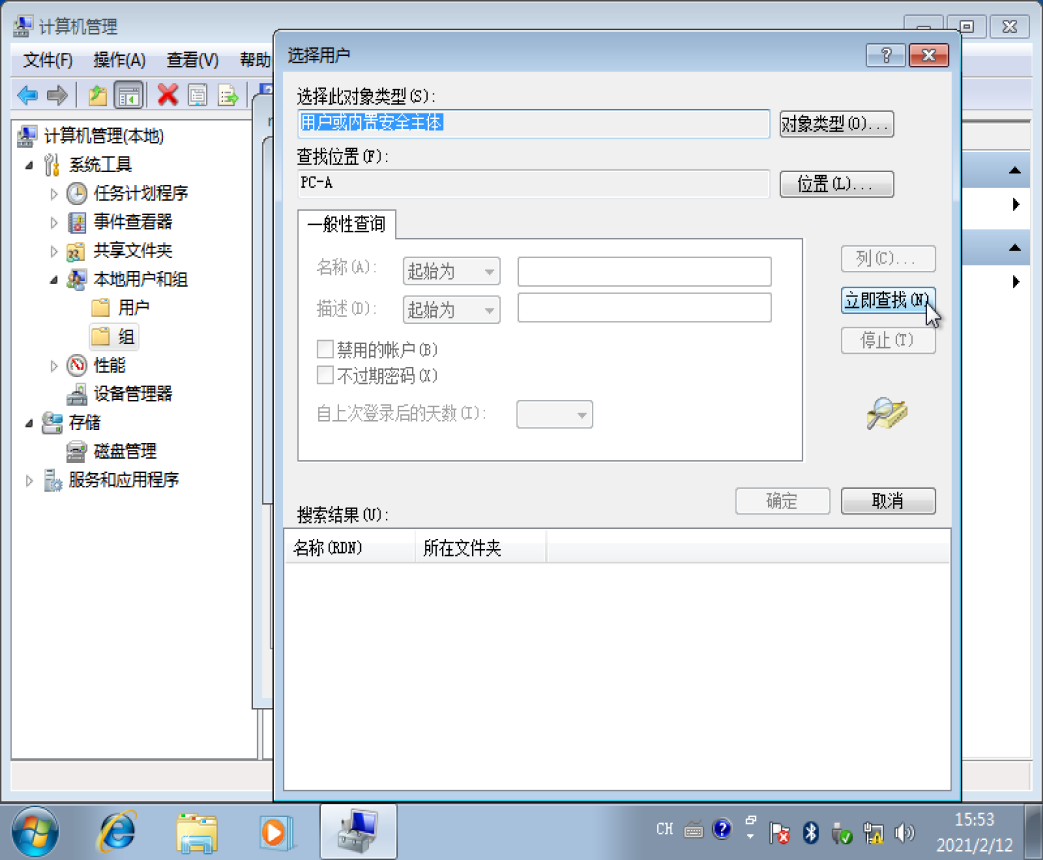Select 存储 node in the tree

click(84, 422)
